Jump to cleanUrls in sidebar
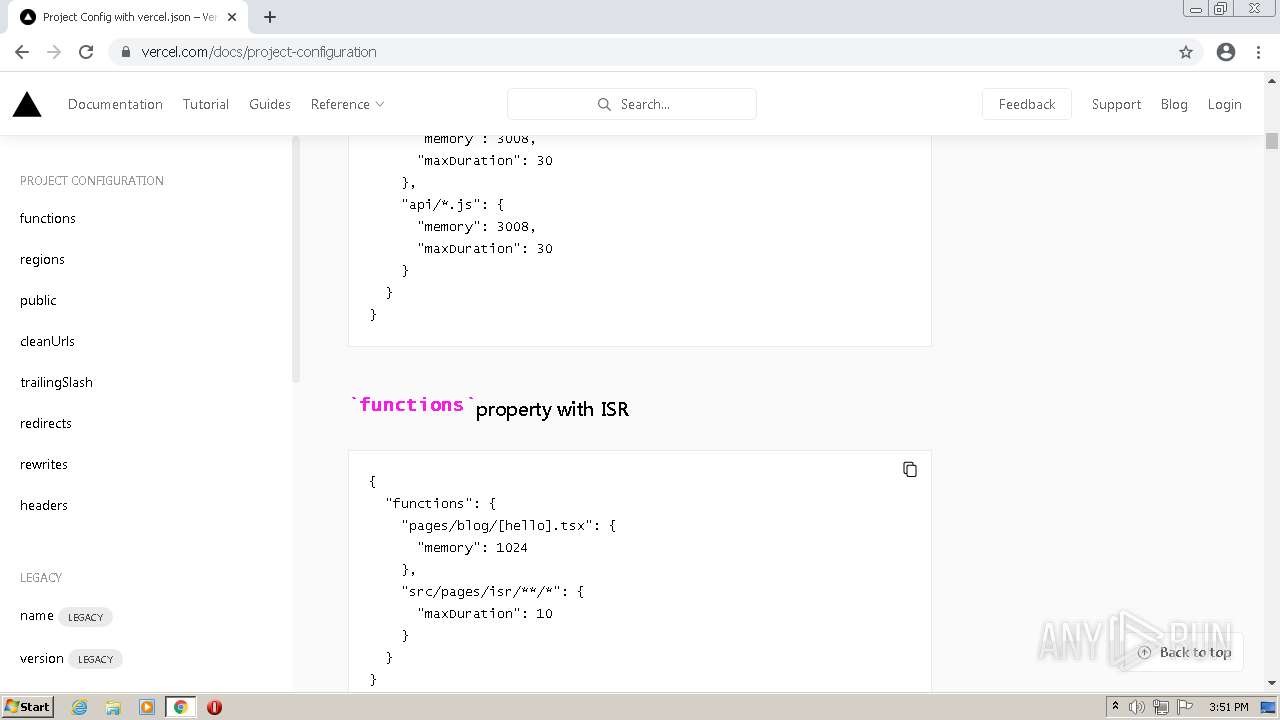The height and width of the screenshot is (720, 1280). 47,341
